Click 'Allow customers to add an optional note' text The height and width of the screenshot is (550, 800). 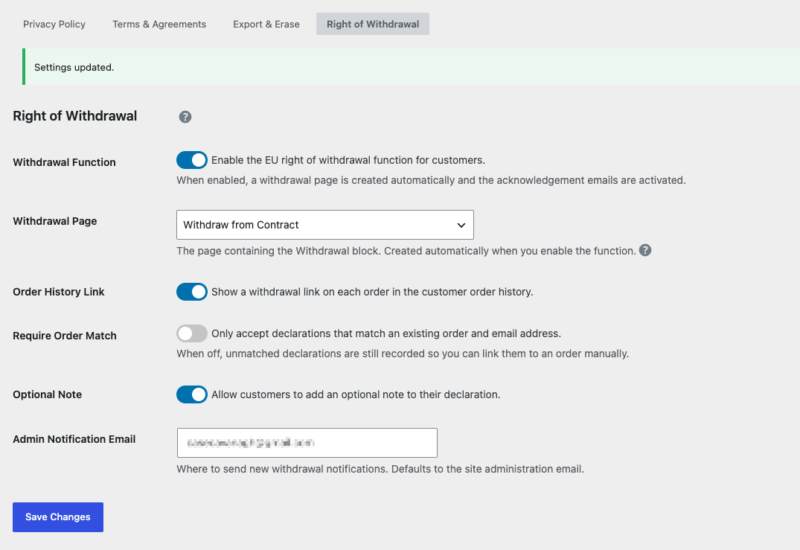point(356,394)
